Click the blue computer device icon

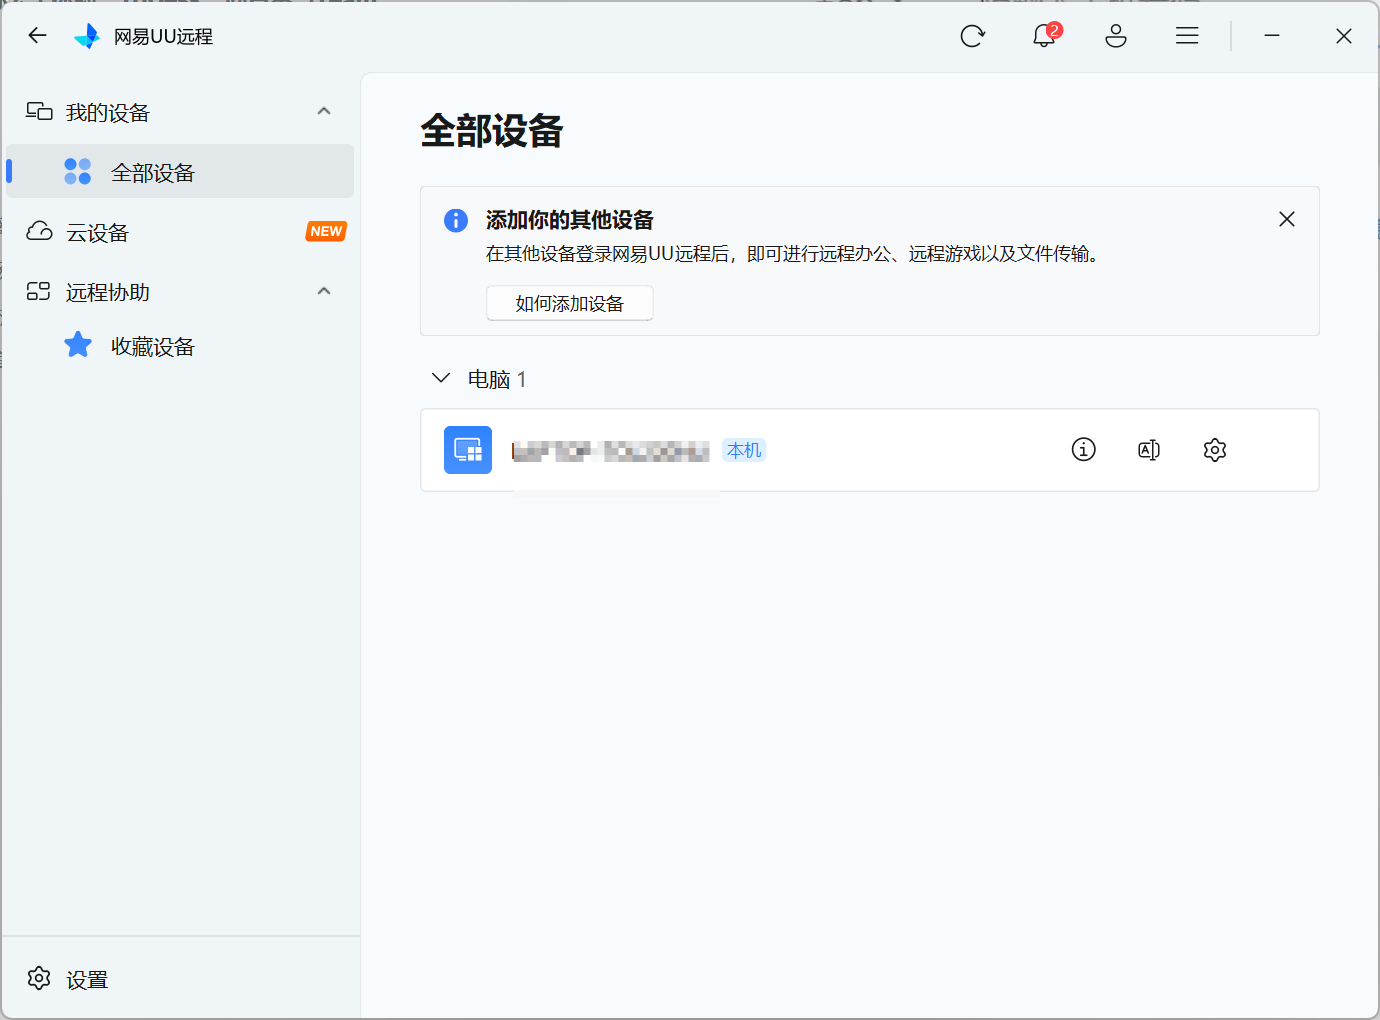(x=468, y=450)
